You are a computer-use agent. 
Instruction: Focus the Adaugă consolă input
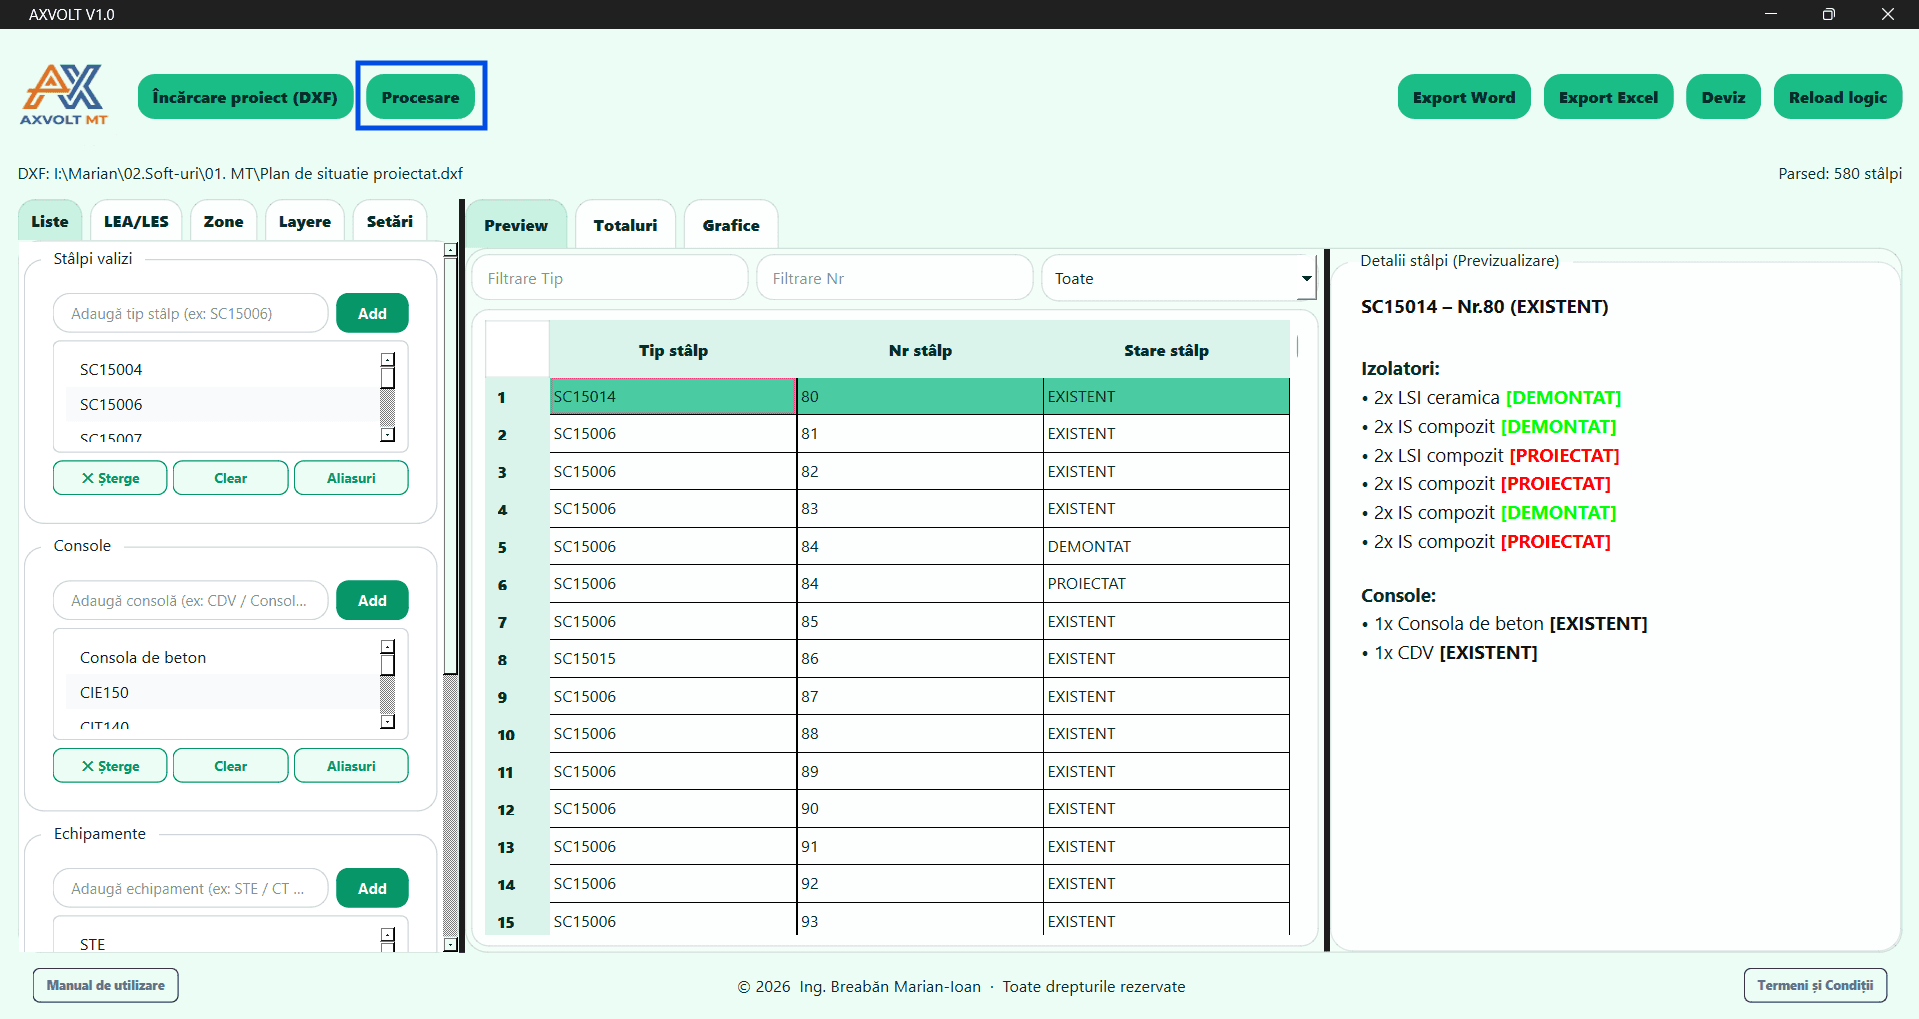tap(191, 600)
